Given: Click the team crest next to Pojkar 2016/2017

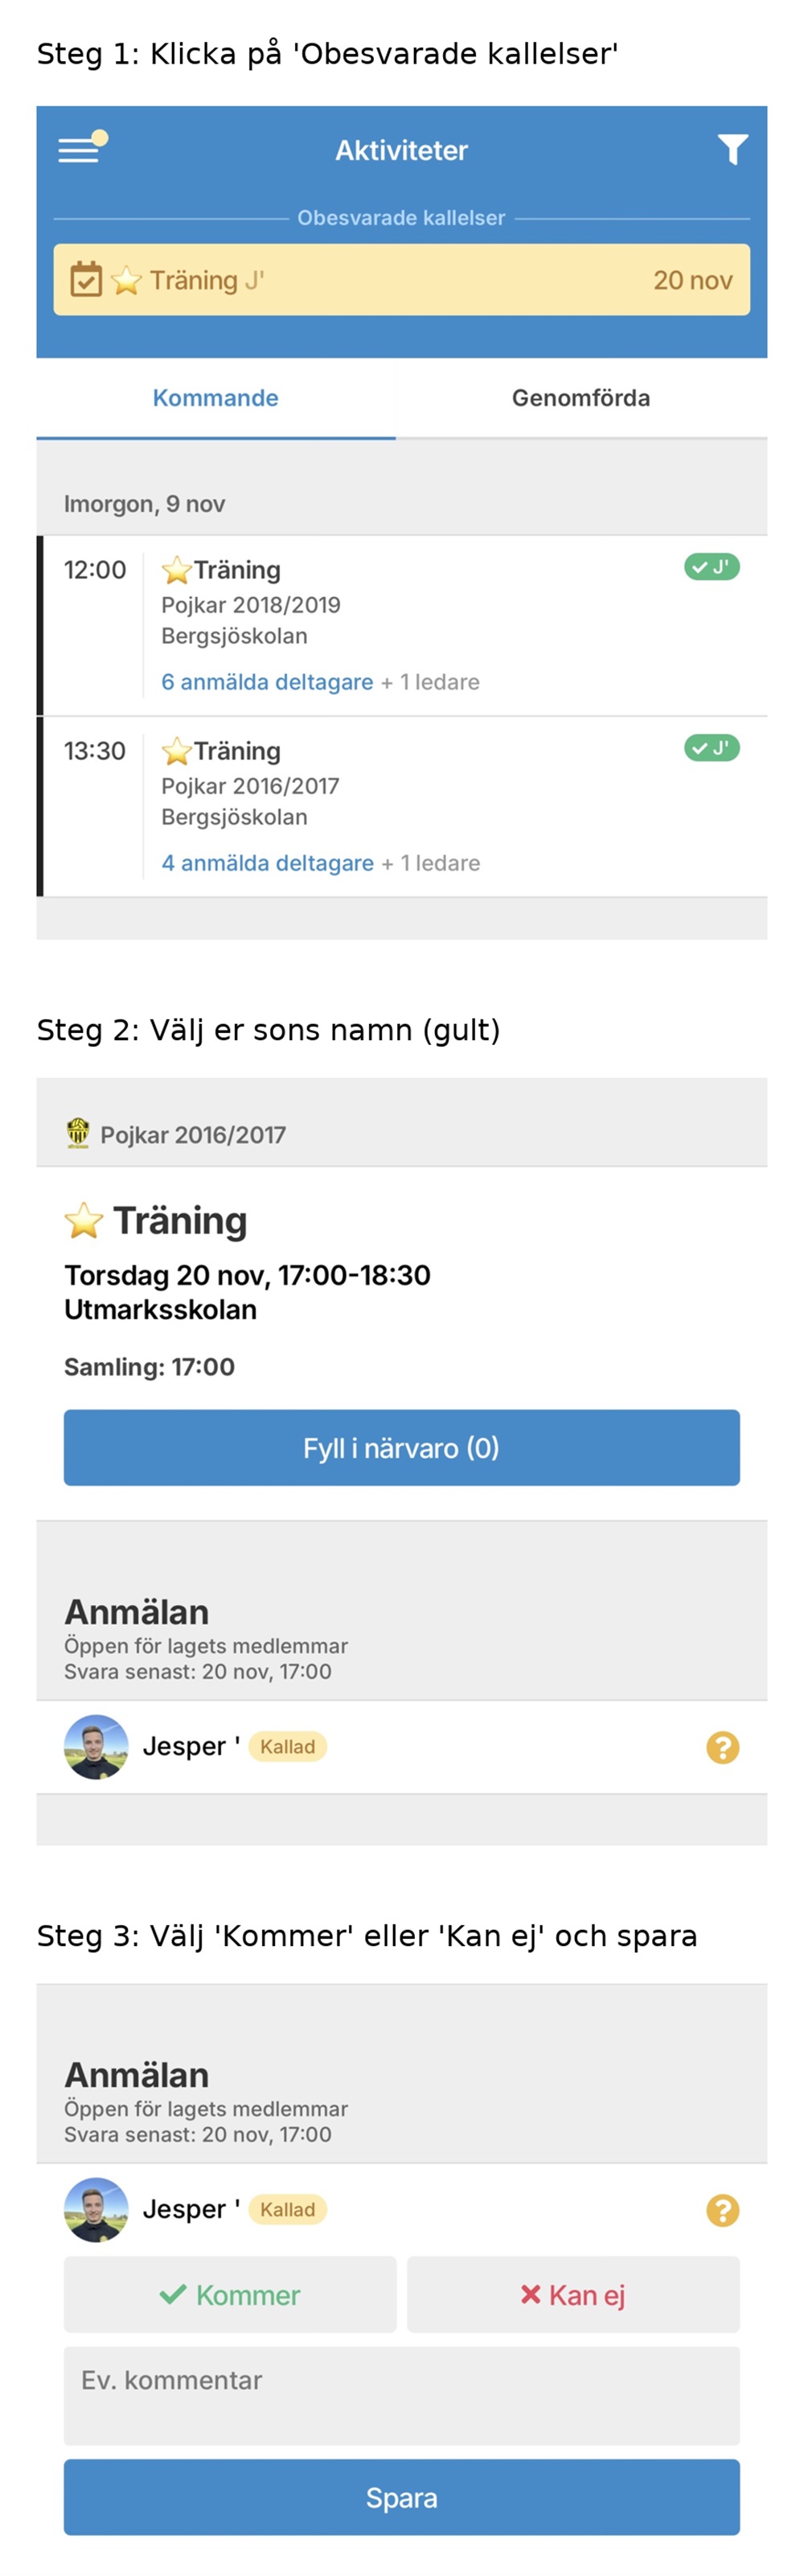Looking at the screenshot, I should [78, 1133].
